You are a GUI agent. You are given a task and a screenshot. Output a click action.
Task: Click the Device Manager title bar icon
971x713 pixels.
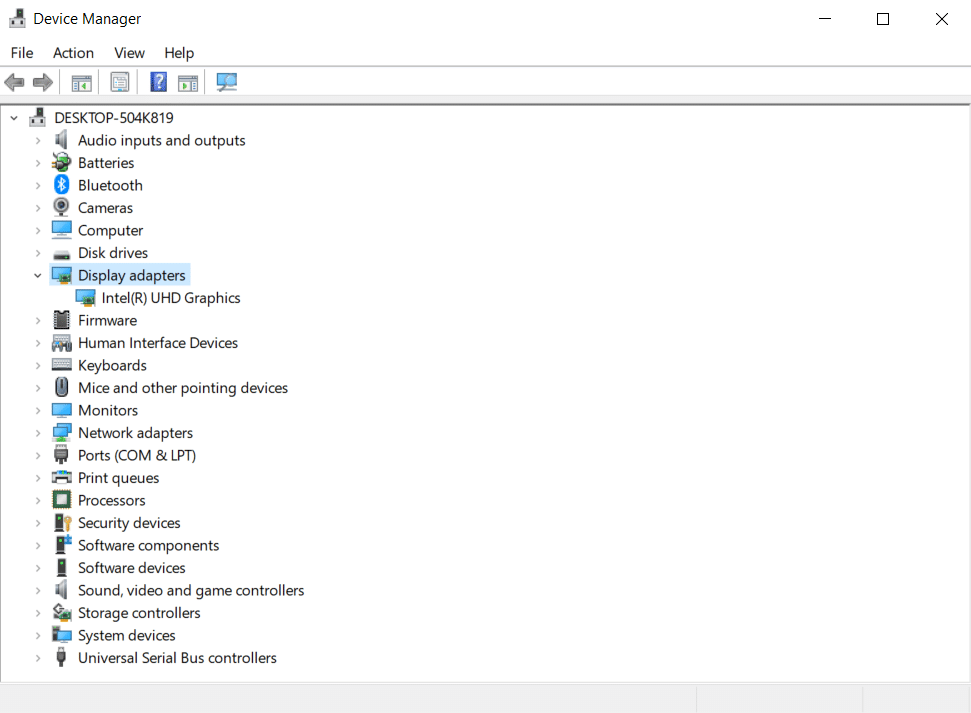(x=16, y=17)
